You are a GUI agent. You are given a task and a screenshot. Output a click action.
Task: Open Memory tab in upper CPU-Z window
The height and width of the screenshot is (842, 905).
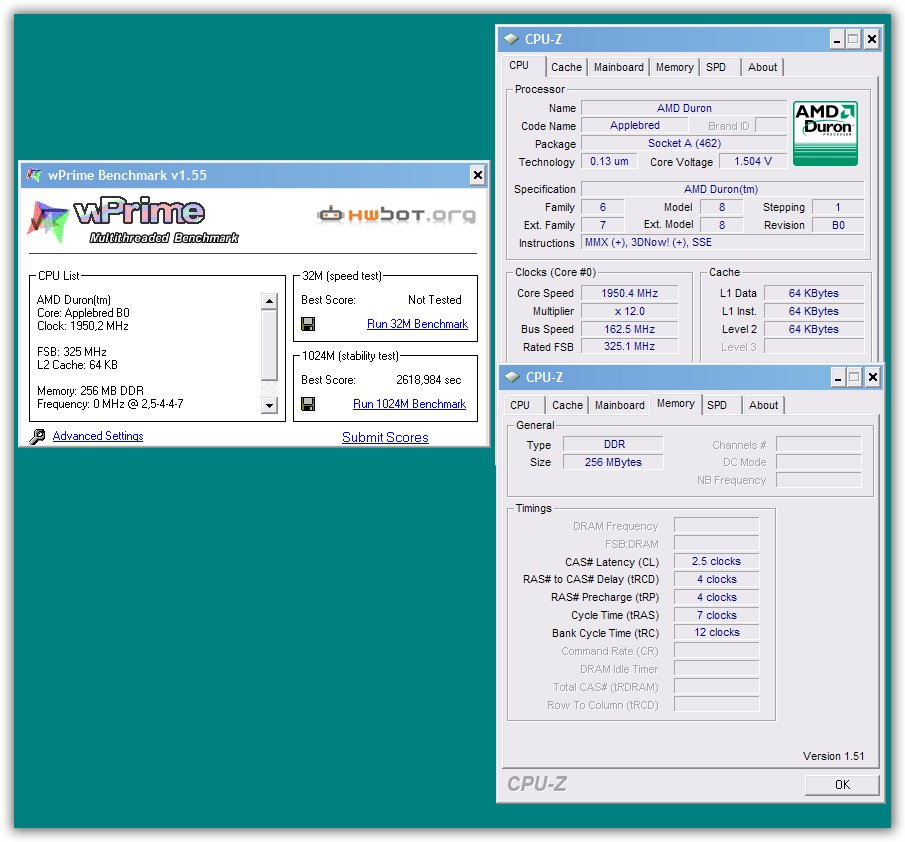click(x=675, y=67)
